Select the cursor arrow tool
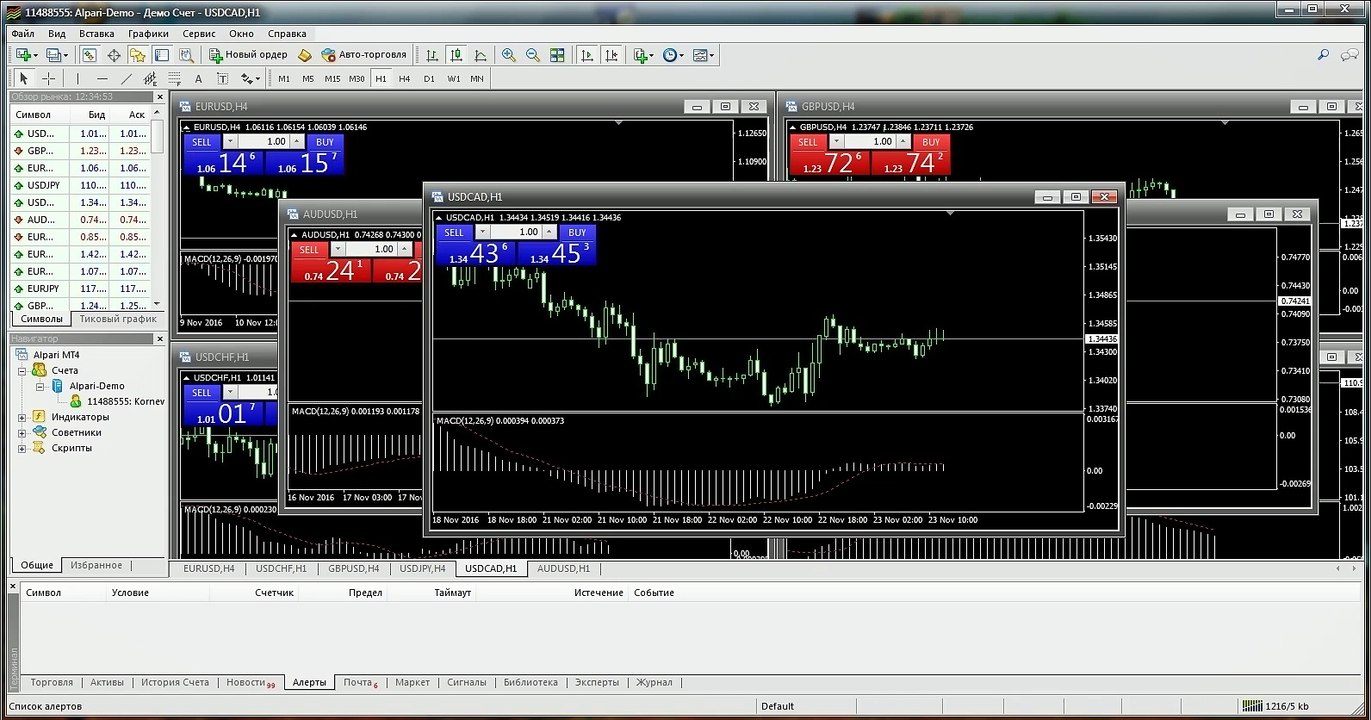The width and height of the screenshot is (1371, 720). tap(24, 78)
